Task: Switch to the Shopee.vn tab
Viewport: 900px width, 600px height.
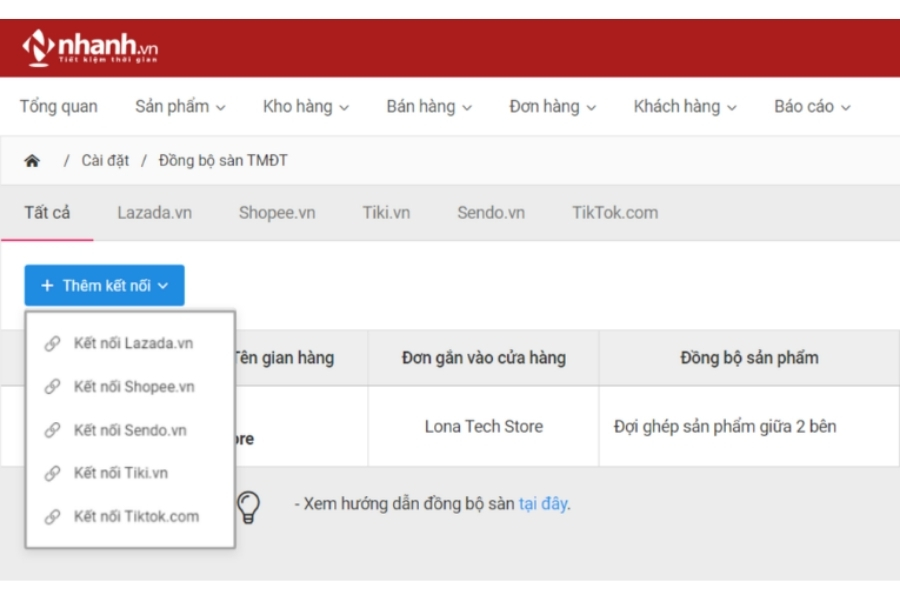Action: click(x=277, y=213)
